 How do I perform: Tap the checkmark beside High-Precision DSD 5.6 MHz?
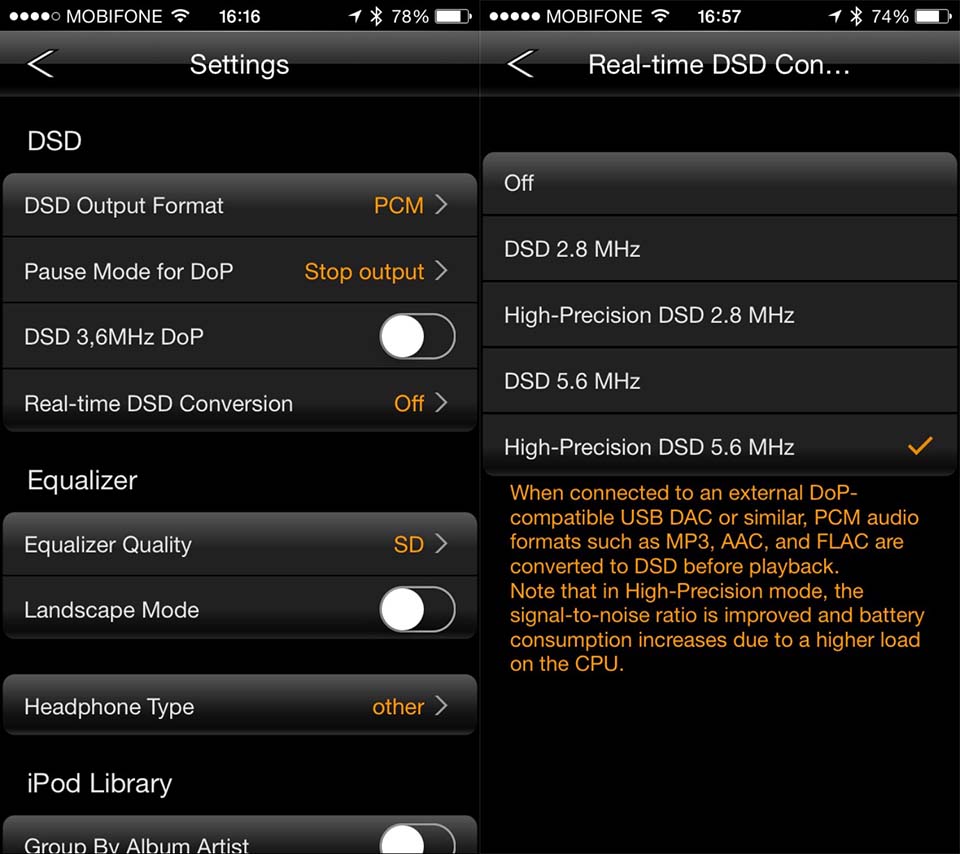click(920, 446)
